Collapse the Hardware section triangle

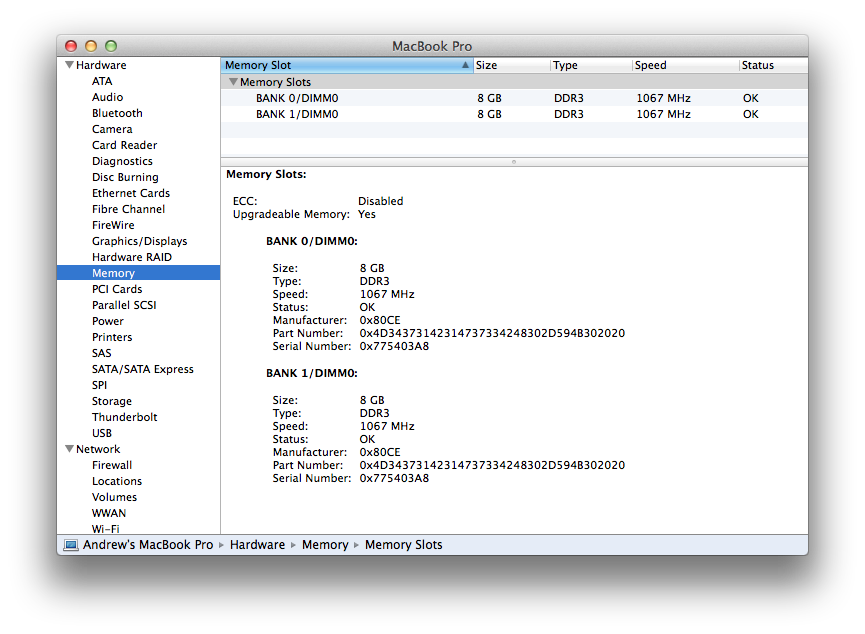pyautogui.click(x=70, y=65)
